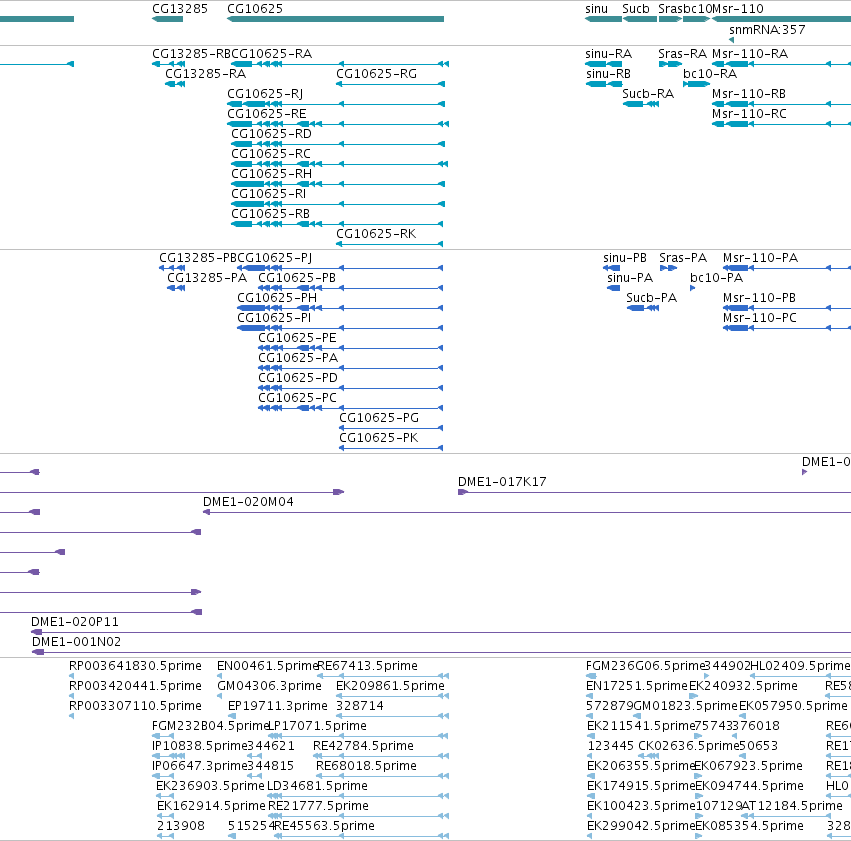This screenshot has width=851, height=841.
Task: Click the Msr-110-PB protein label
Action: pos(759,298)
